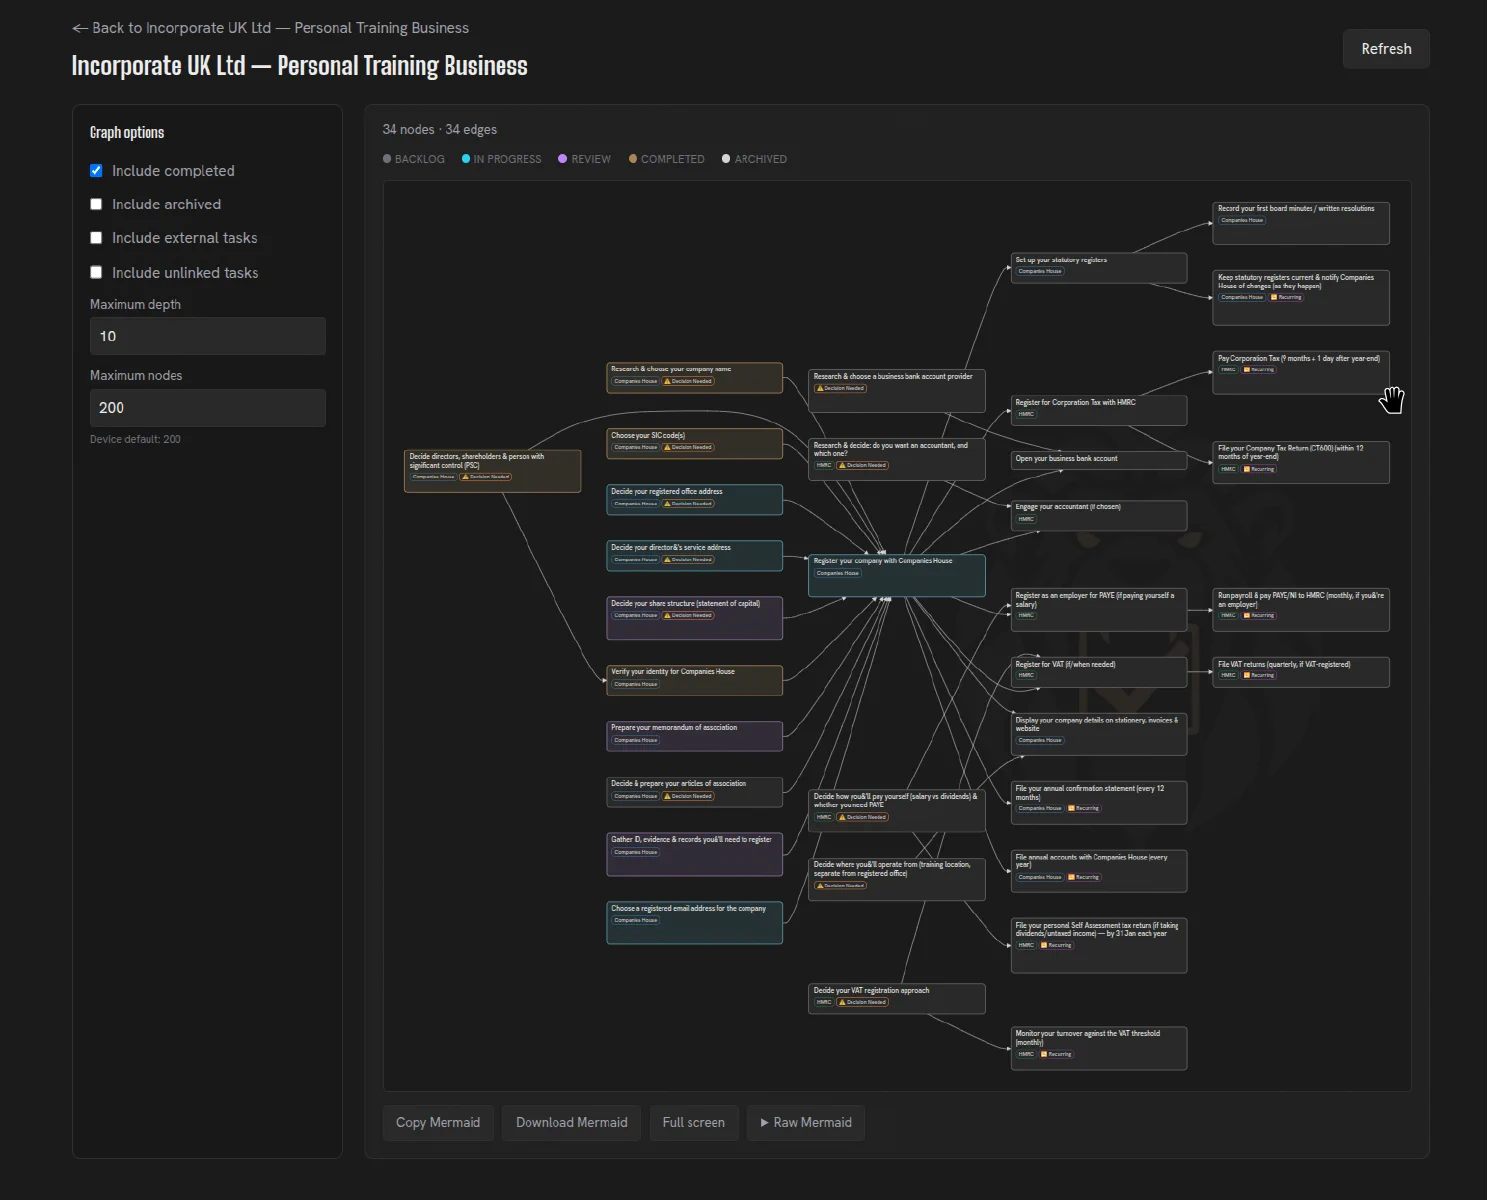
Task: Click the Maximum nodes input field
Action: pos(208,408)
